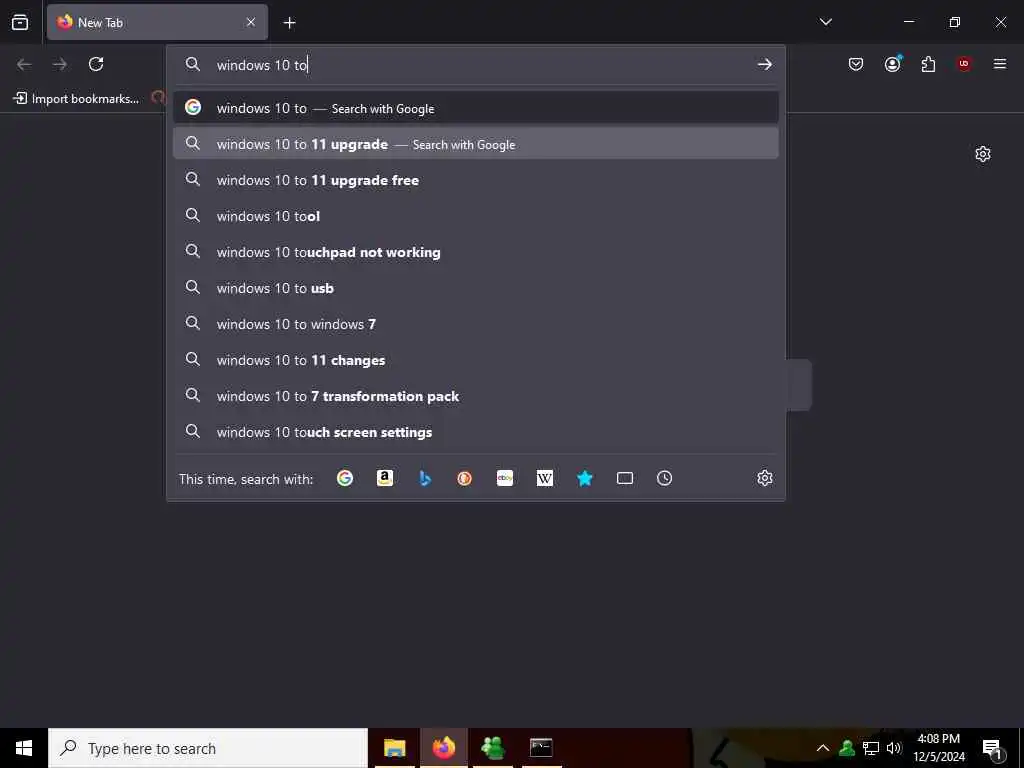Pick 'windows 10 to windows 7' suggestion
1024x768 pixels.
pos(475,323)
